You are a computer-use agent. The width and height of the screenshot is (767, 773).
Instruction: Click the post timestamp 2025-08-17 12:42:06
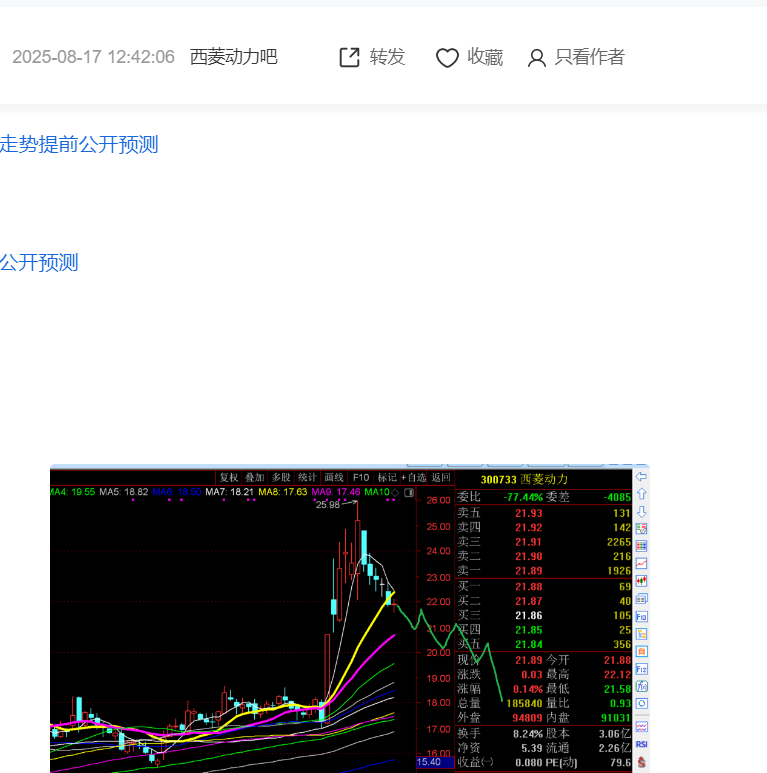(x=93, y=57)
